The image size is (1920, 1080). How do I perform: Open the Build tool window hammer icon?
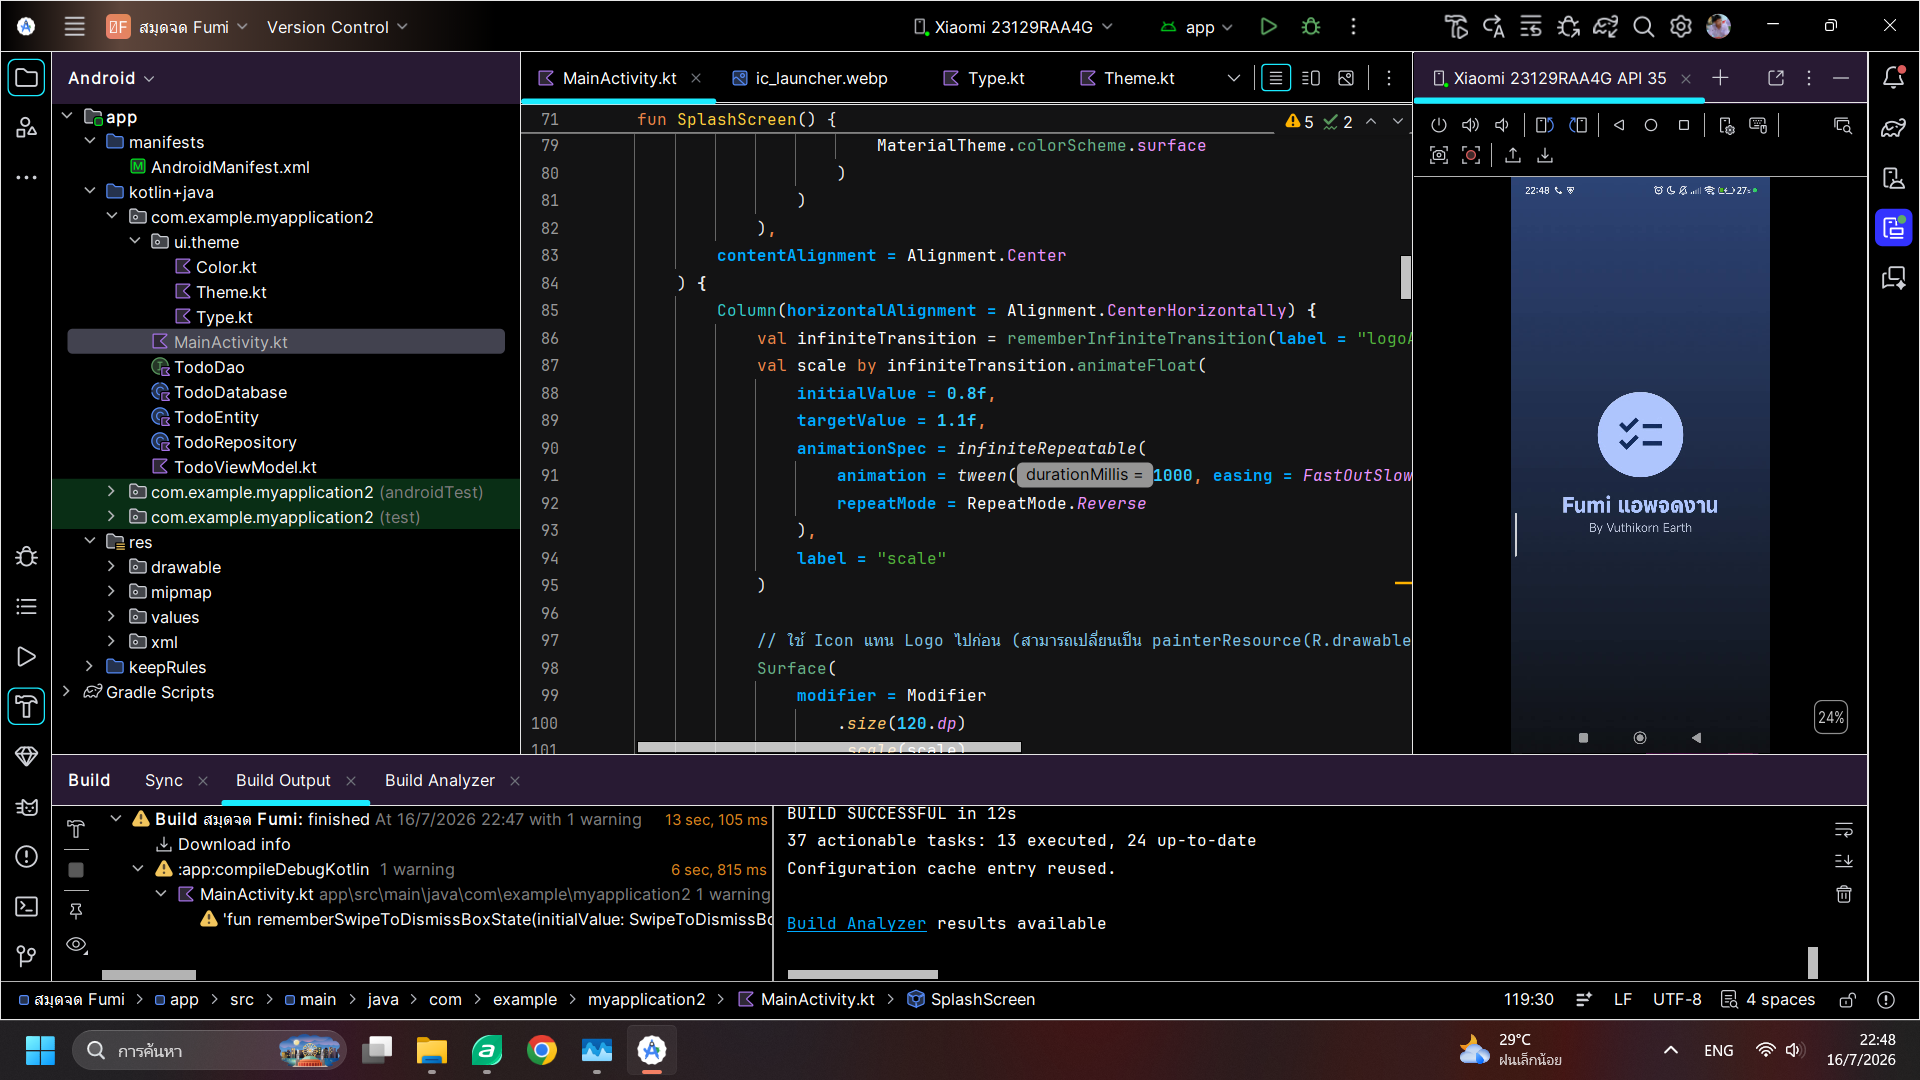click(x=27, y=707)
